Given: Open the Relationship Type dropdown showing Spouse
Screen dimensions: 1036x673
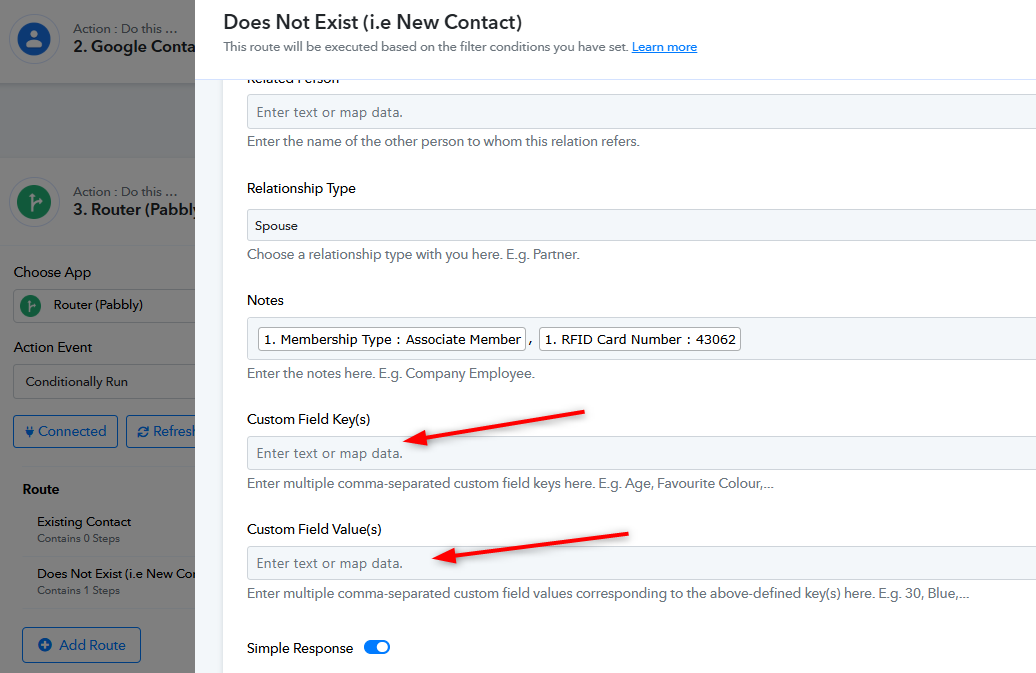Looking at the screenshot, I should (641, 225).
